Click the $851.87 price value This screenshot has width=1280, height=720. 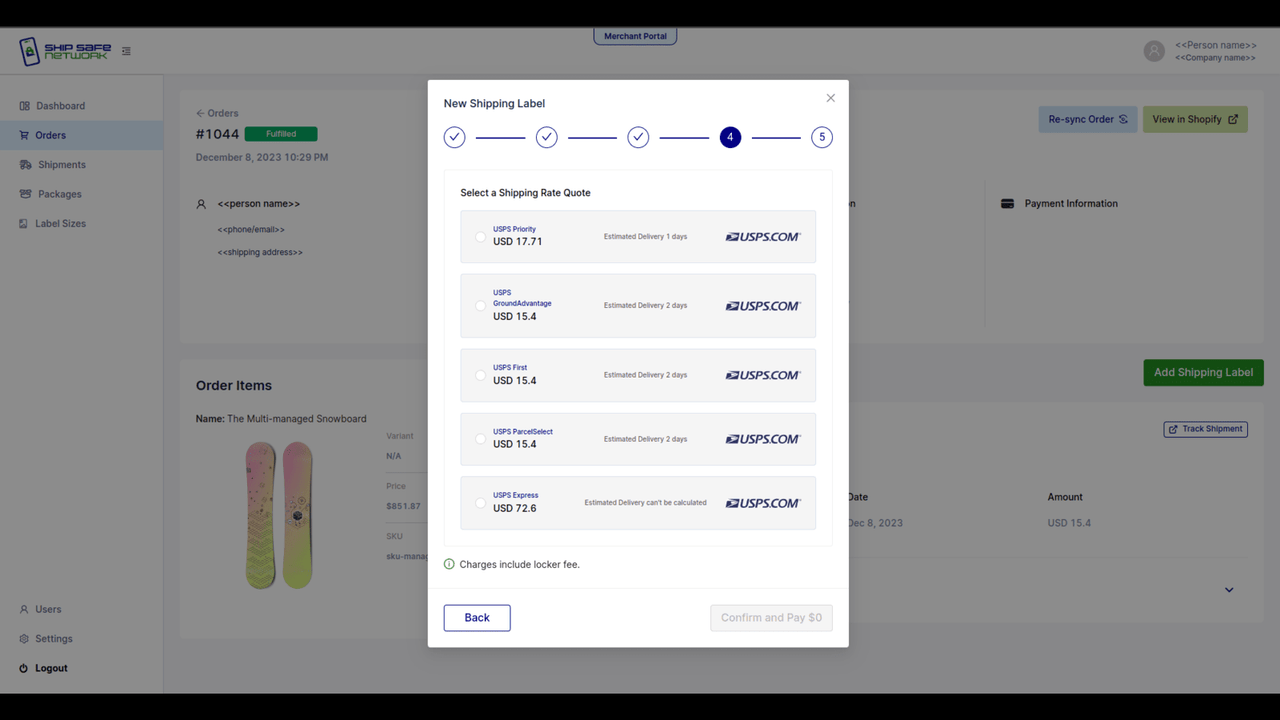[403, 506]
